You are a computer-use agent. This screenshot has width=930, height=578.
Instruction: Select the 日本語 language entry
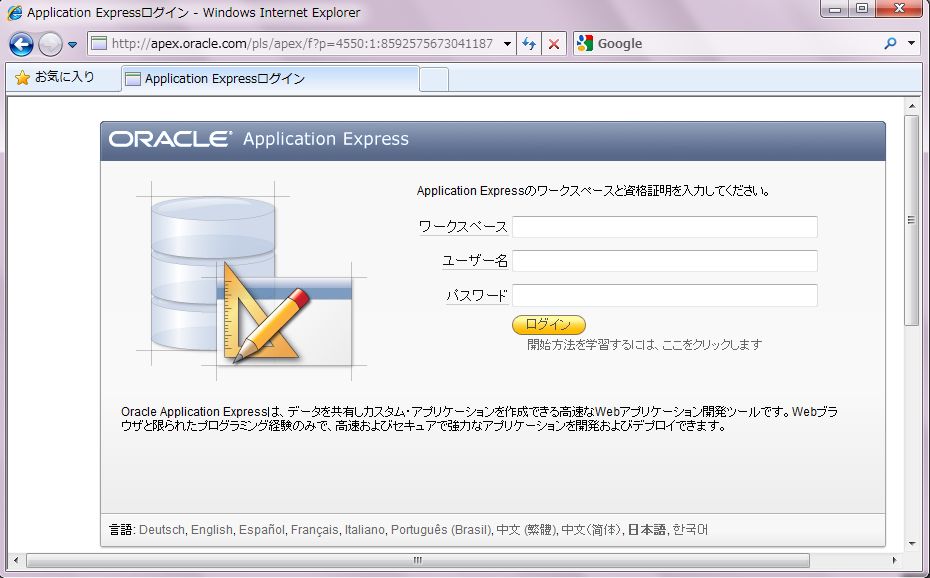click(x=647, y=529)
